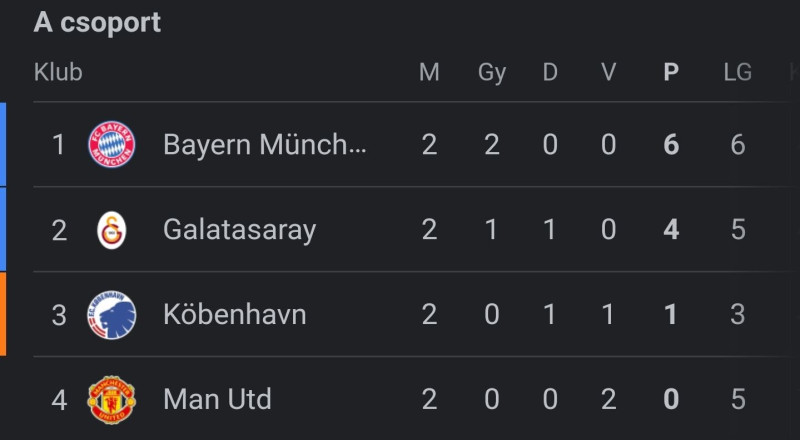Click the Klub column header
Screen dimensions: 800x440
pyautogui.click(x=58, y=72)
